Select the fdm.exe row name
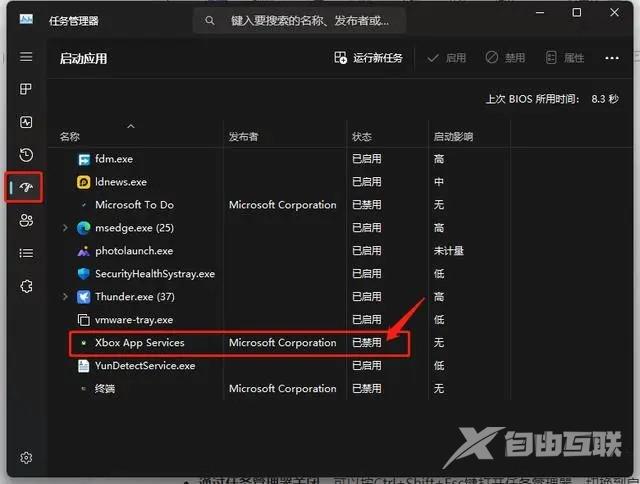The height and width of the screenshot is (484, 640). coord(114,159)
